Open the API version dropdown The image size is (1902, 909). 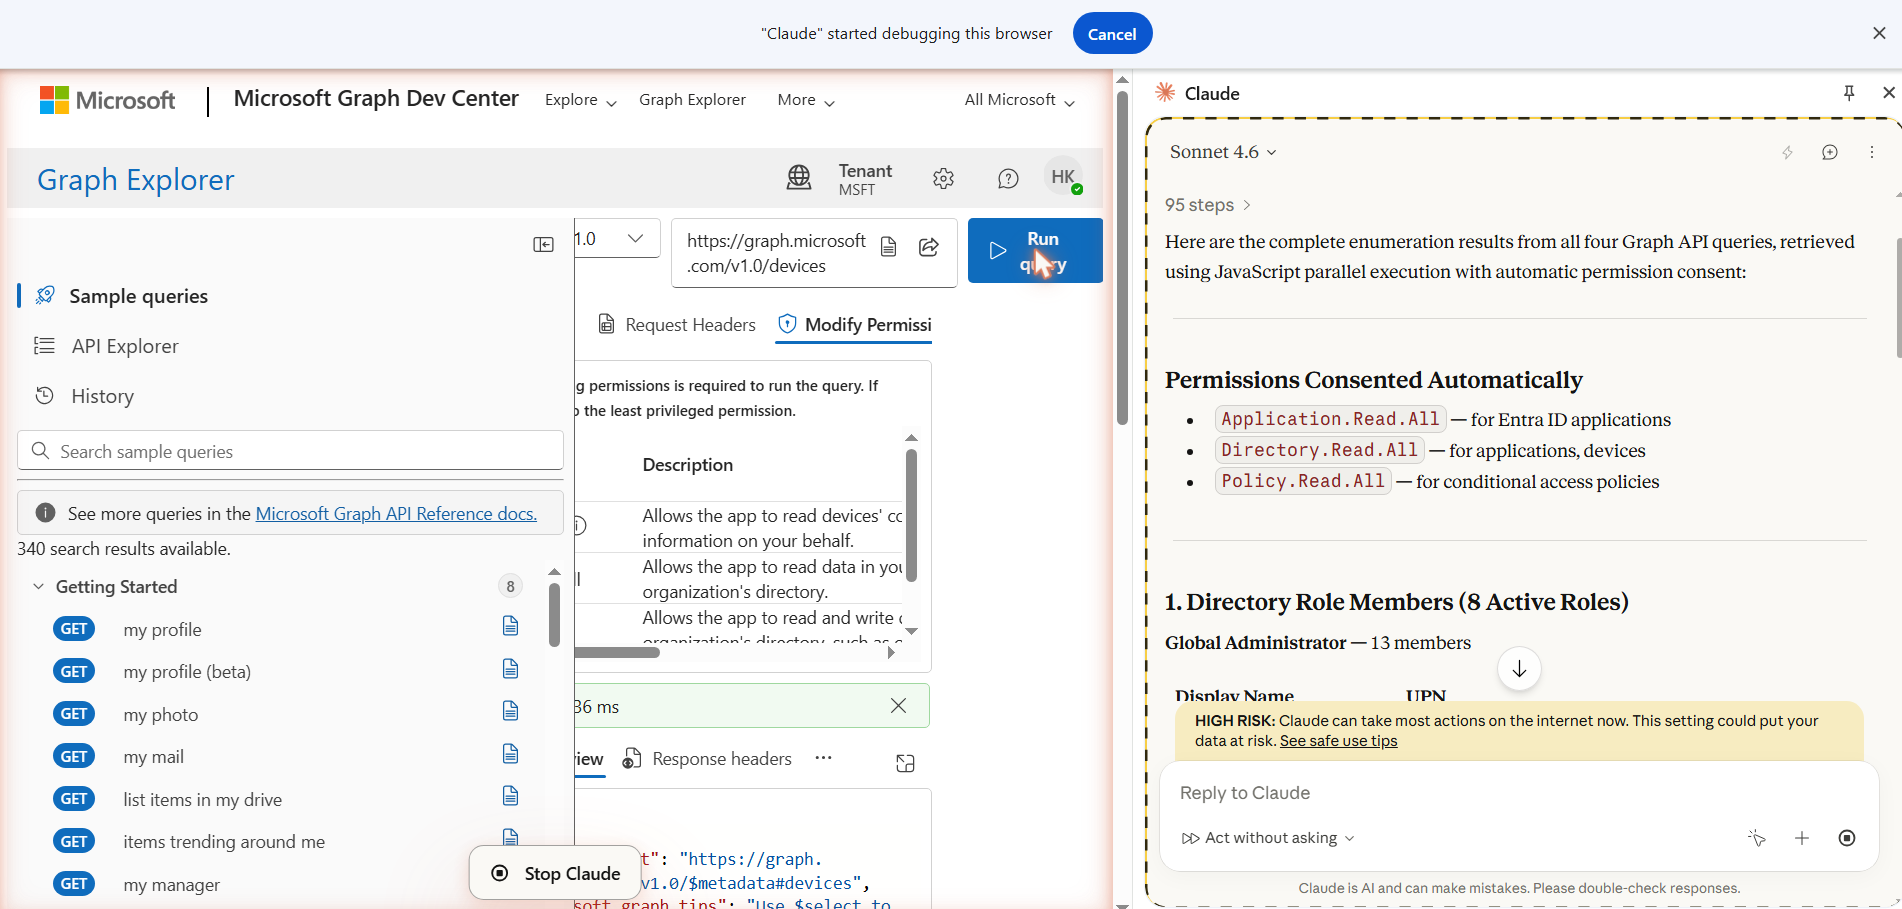coord(616,238)
